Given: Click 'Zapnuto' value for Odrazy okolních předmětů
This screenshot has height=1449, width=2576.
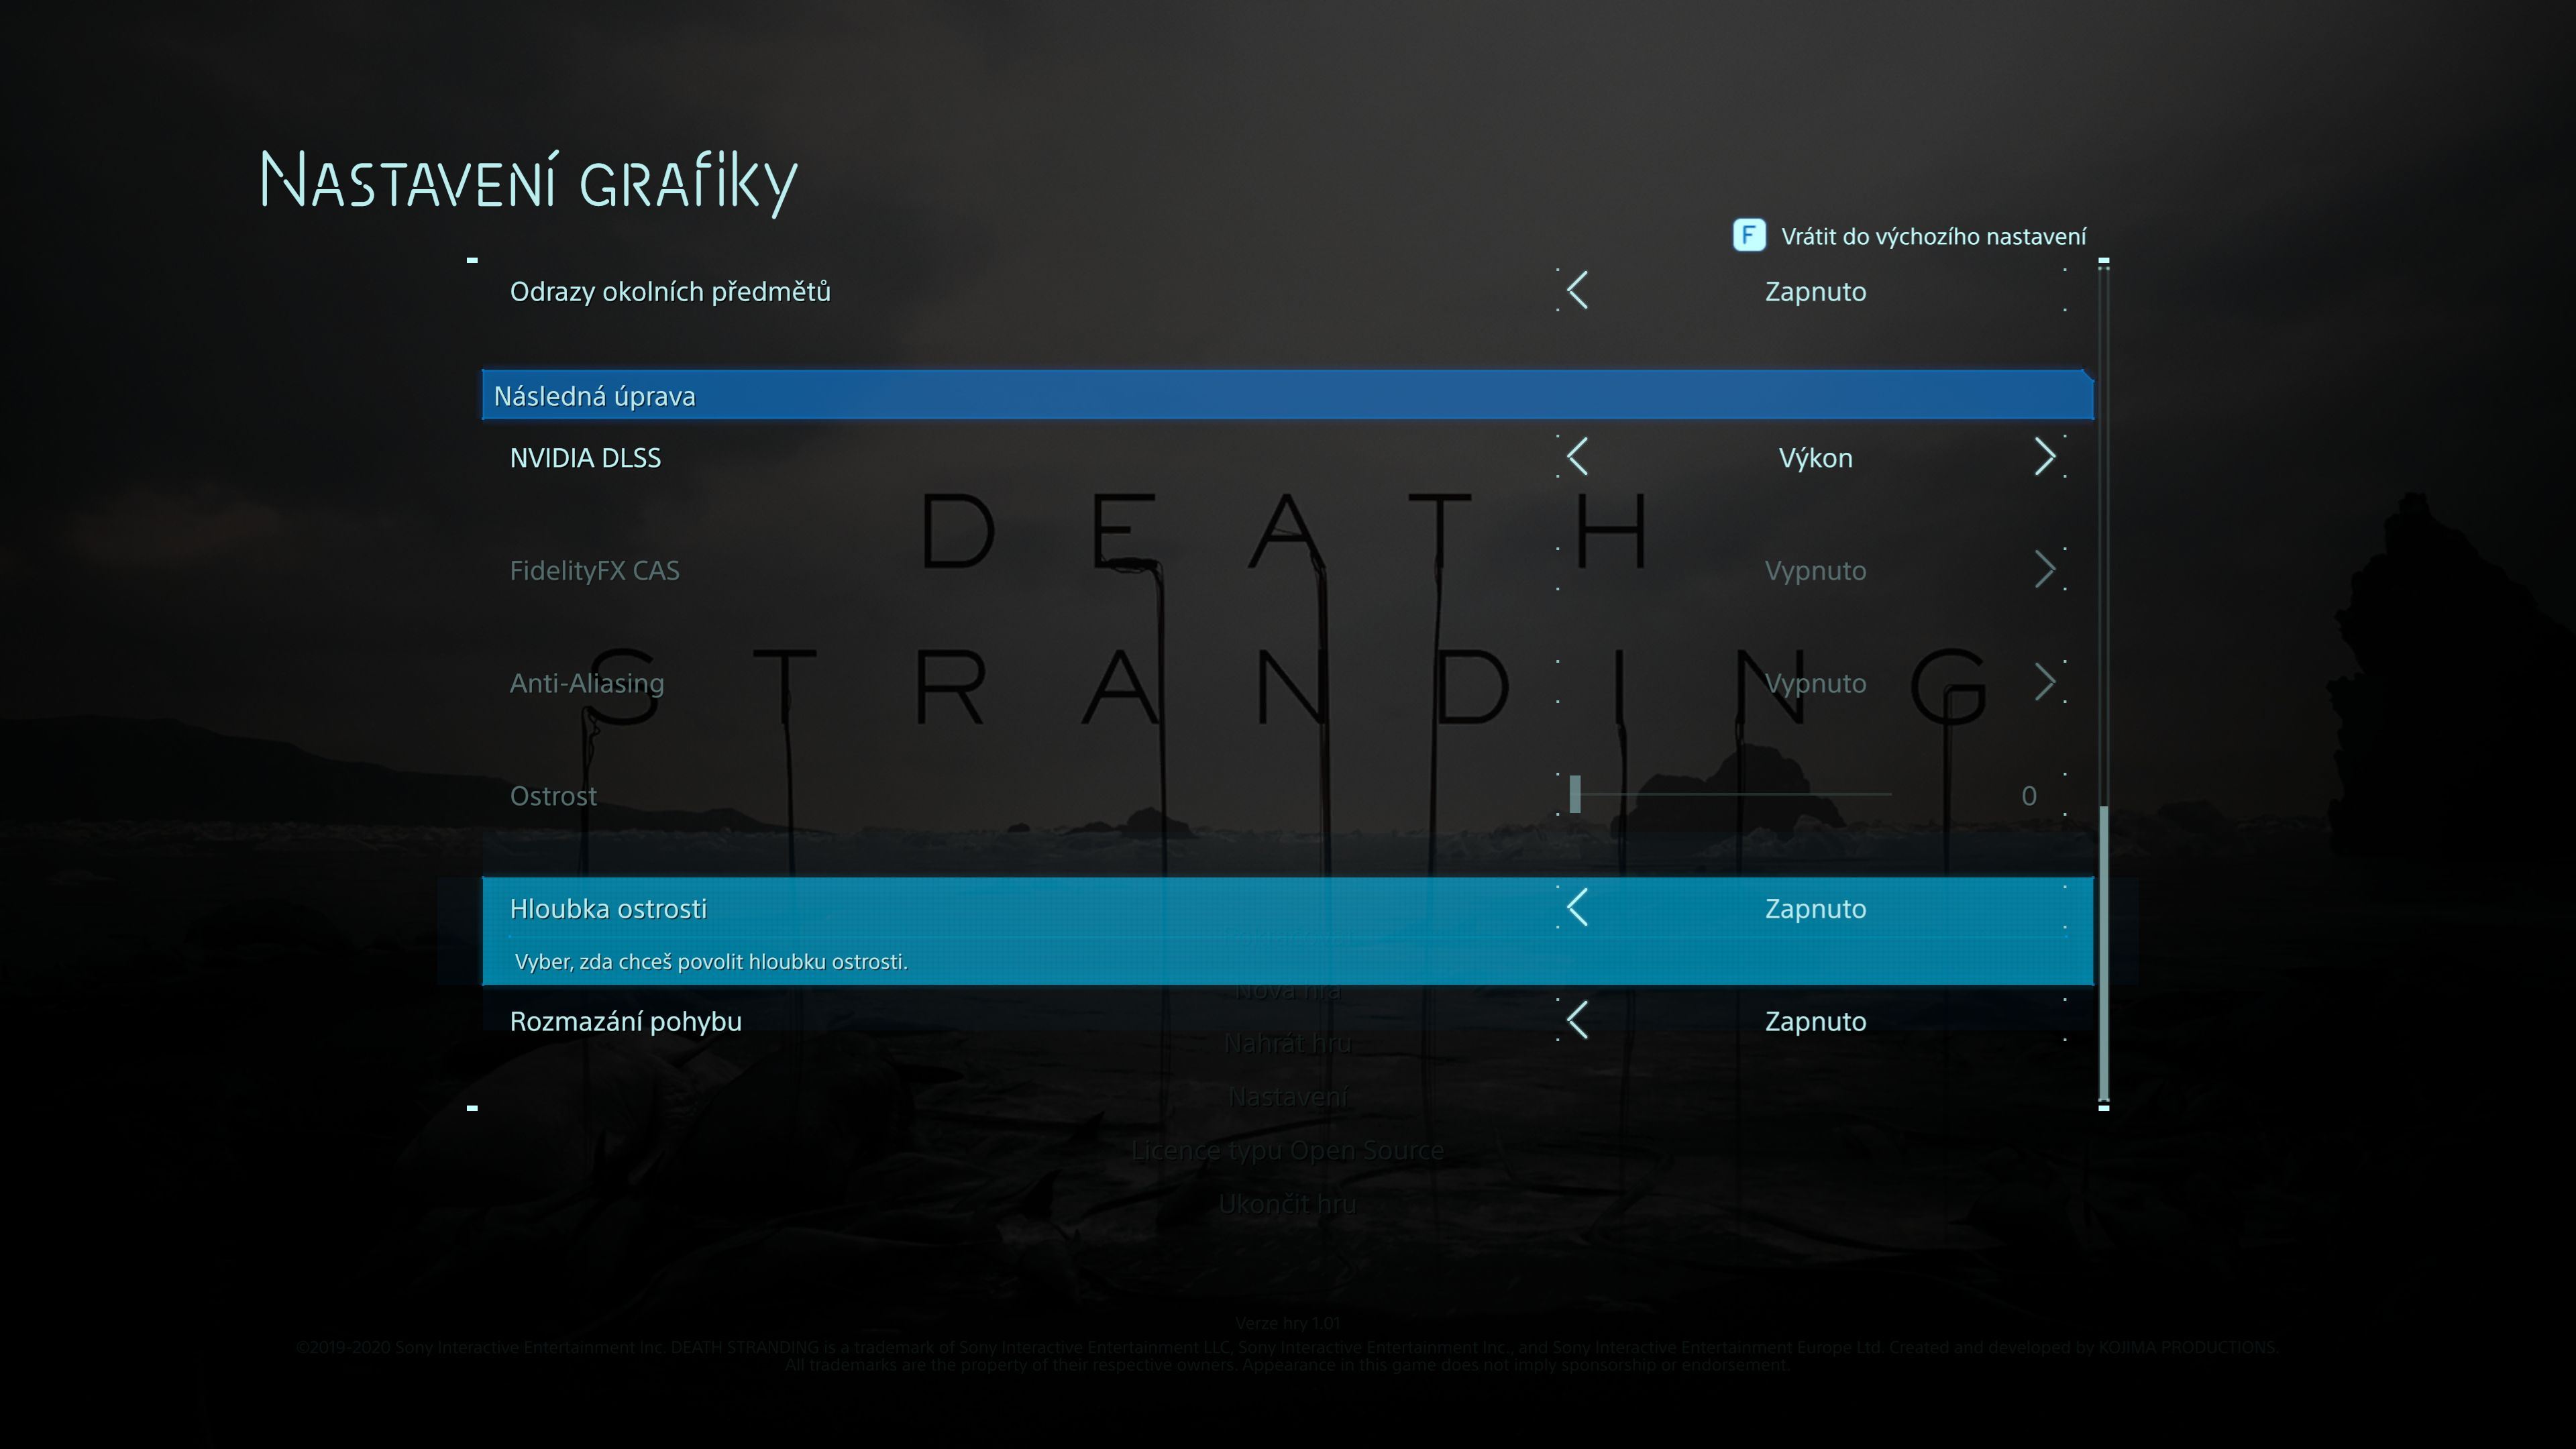Looking at the screenshot, I should (x=1815, y=292).
